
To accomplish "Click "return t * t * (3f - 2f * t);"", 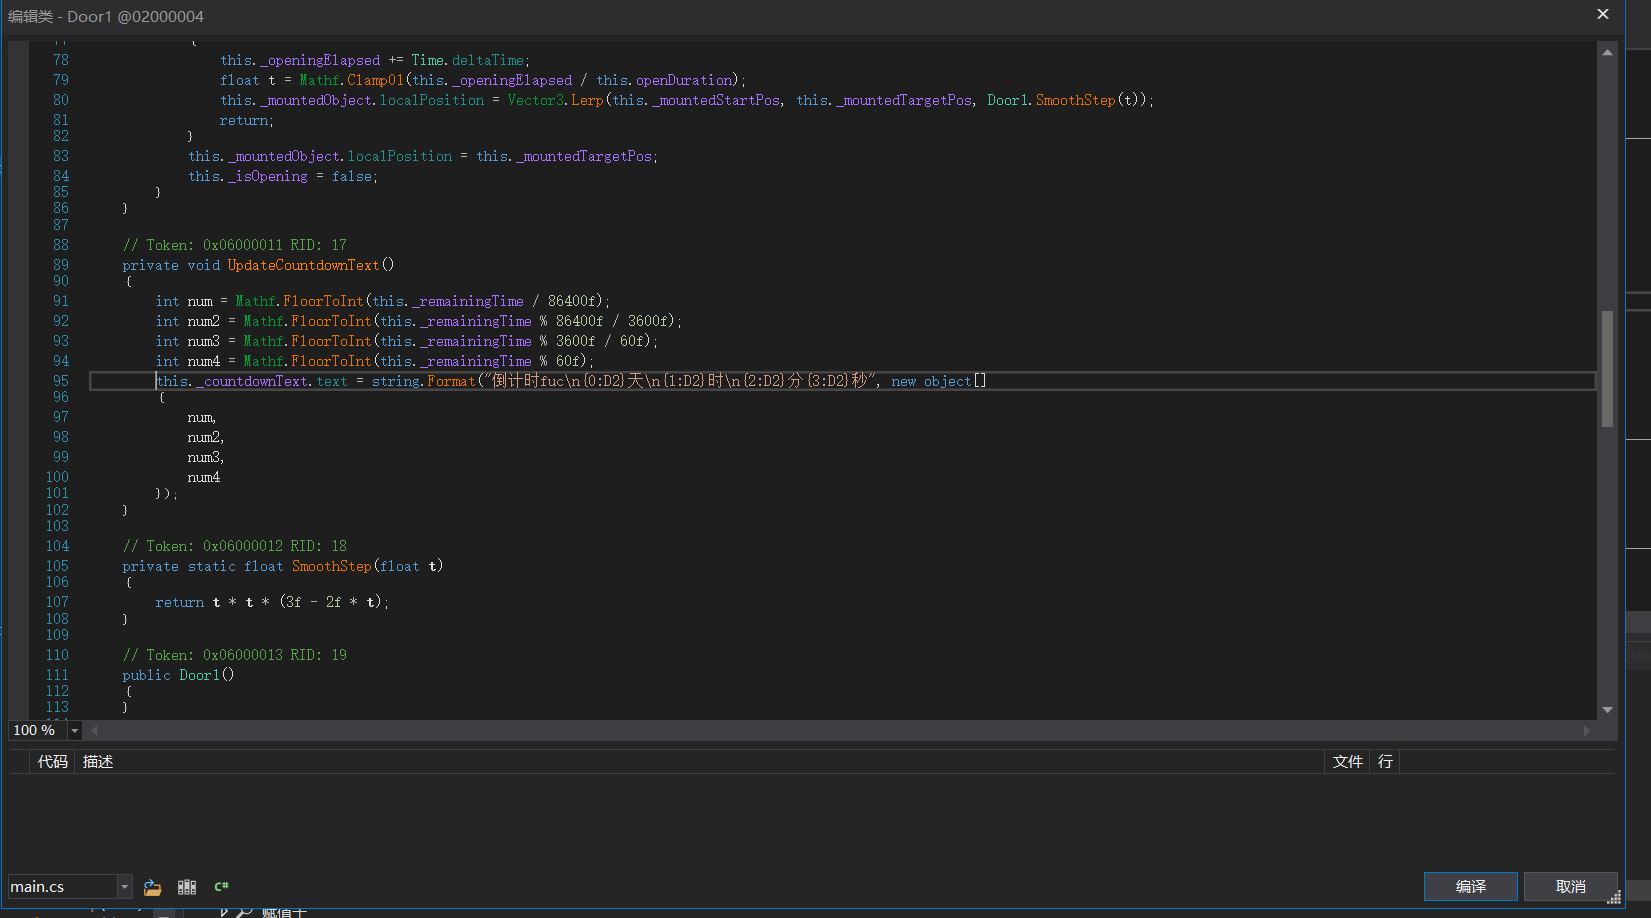I will [272, 602].
